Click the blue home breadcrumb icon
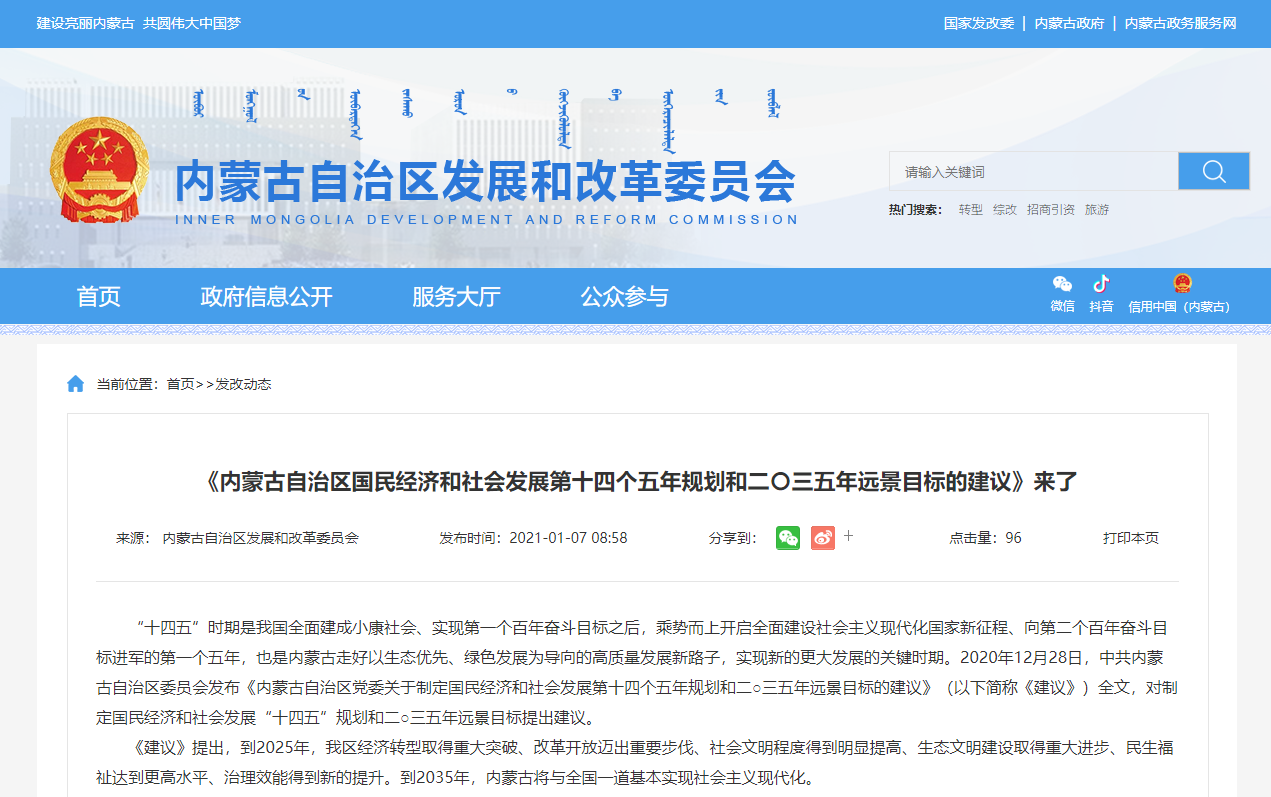The height and width of the screenshot is (797, 1271). point(76,384)
